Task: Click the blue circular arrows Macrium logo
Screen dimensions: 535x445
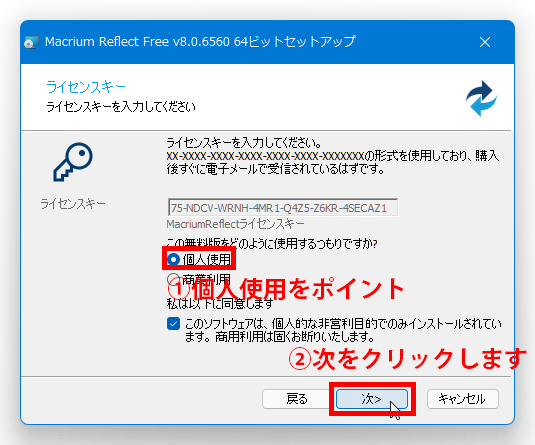Action: 481,98
